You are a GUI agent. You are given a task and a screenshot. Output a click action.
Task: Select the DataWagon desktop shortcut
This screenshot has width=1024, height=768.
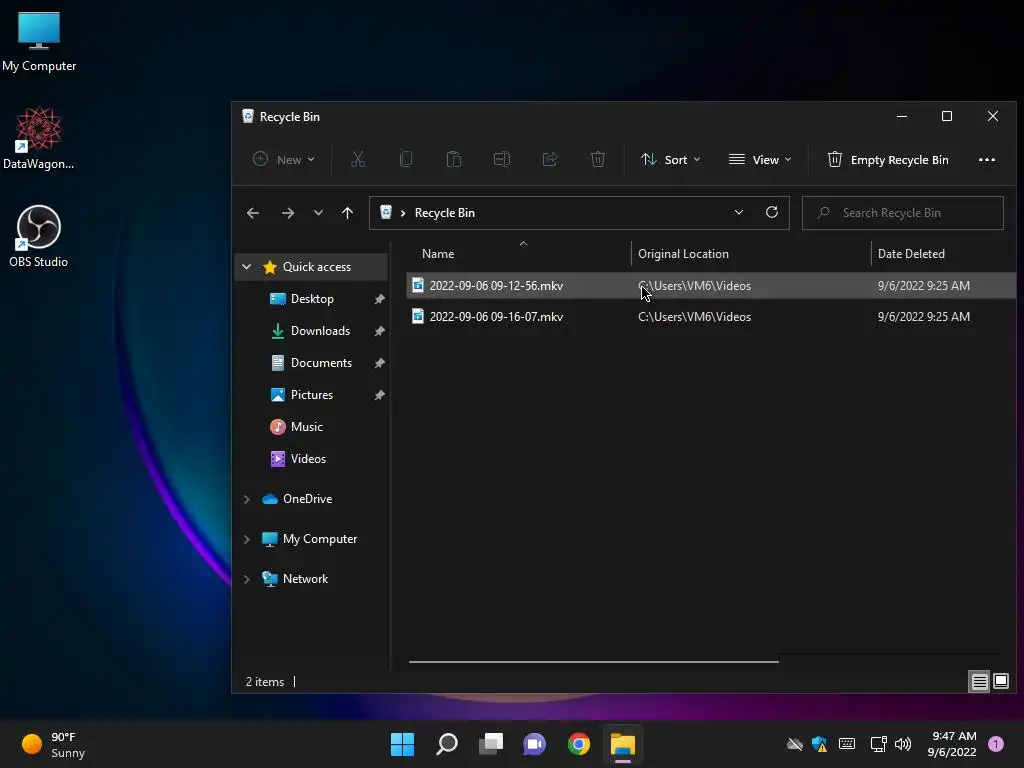(x=39, y=138)
